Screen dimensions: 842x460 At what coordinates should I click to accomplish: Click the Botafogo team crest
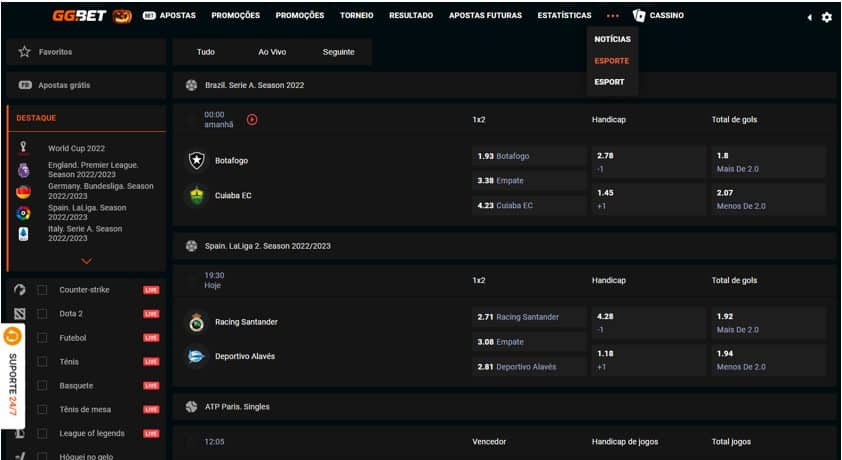tap(196, 160)
